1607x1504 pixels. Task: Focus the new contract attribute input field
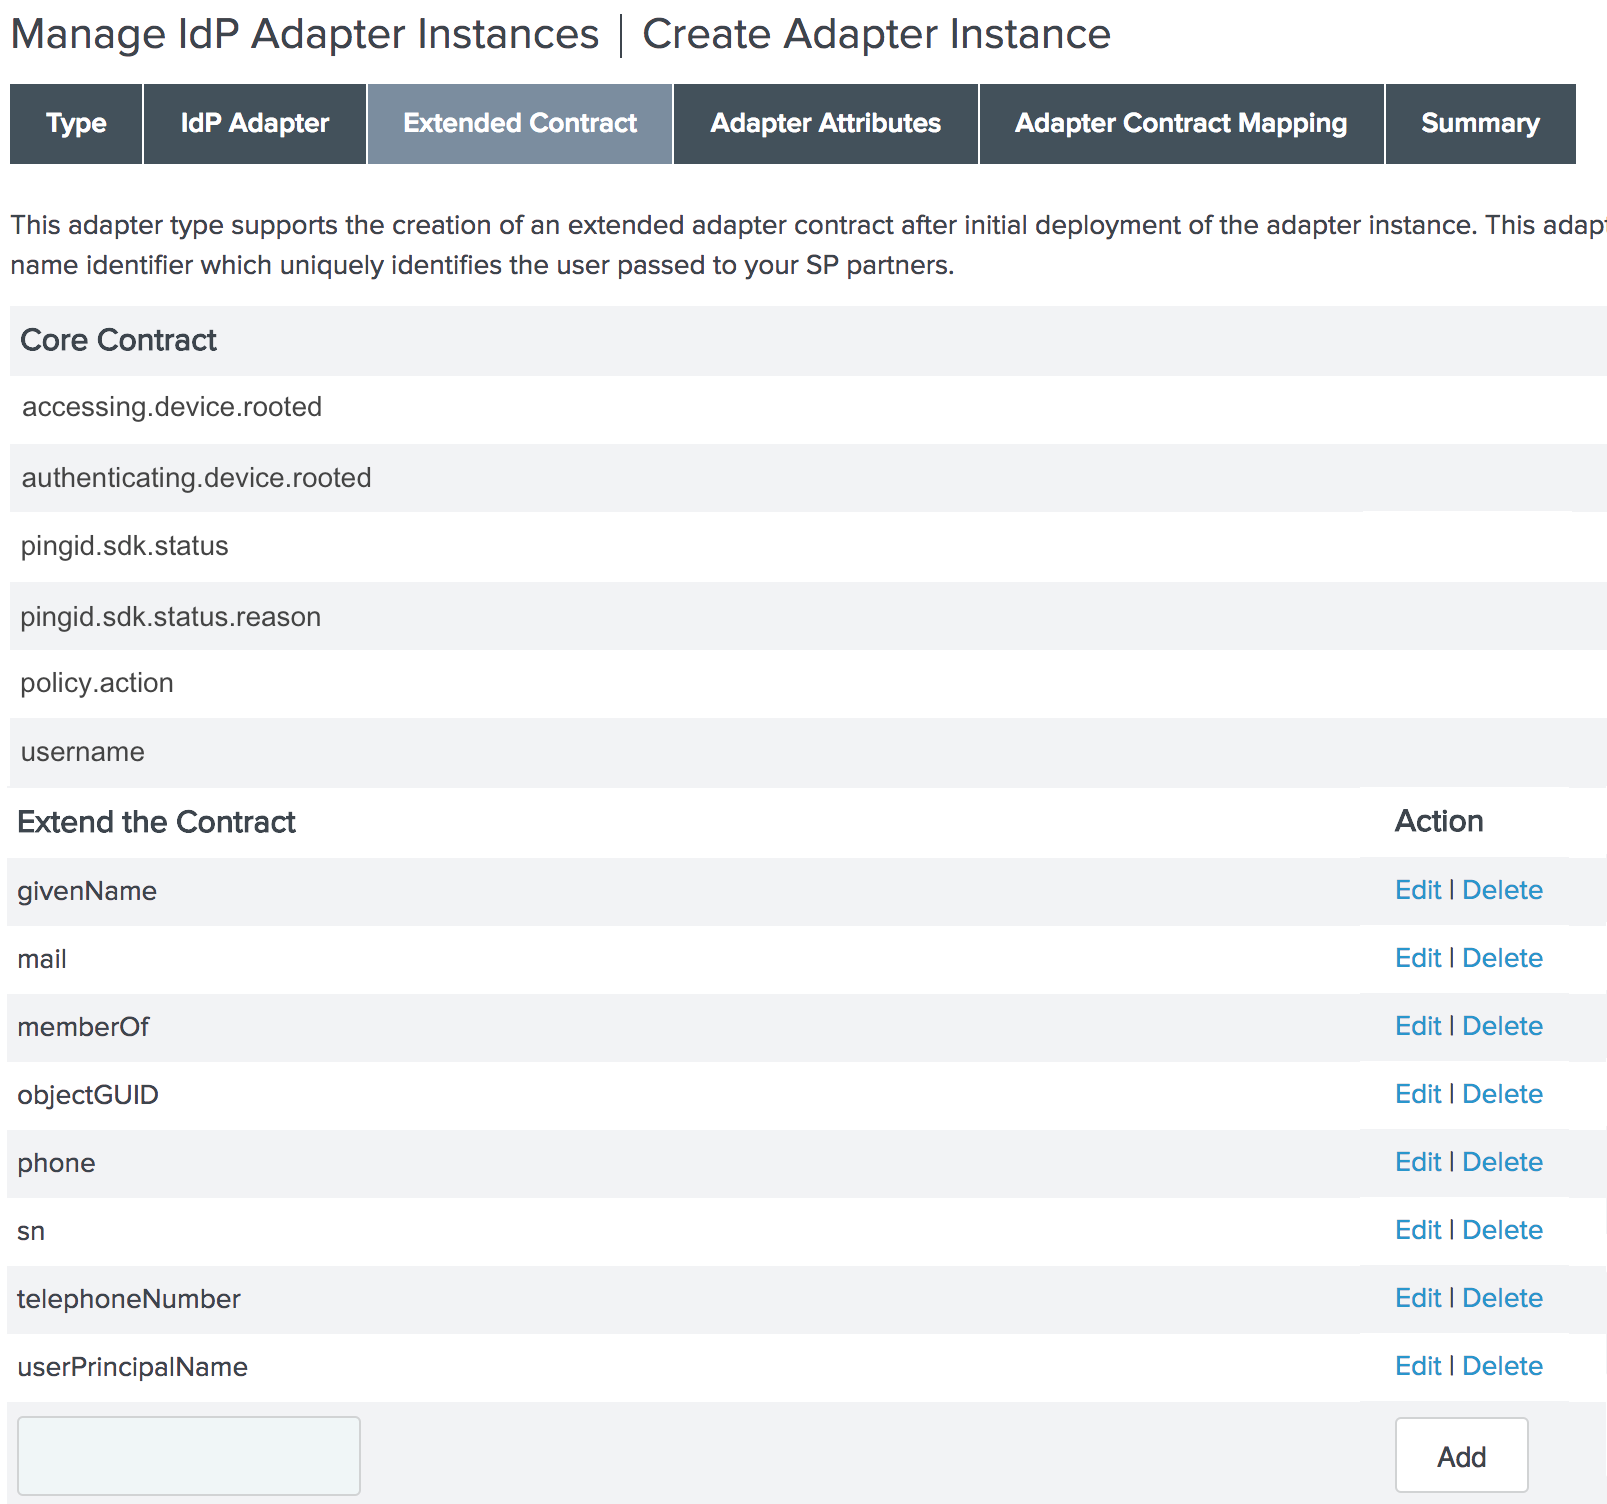coord(189,1456)
